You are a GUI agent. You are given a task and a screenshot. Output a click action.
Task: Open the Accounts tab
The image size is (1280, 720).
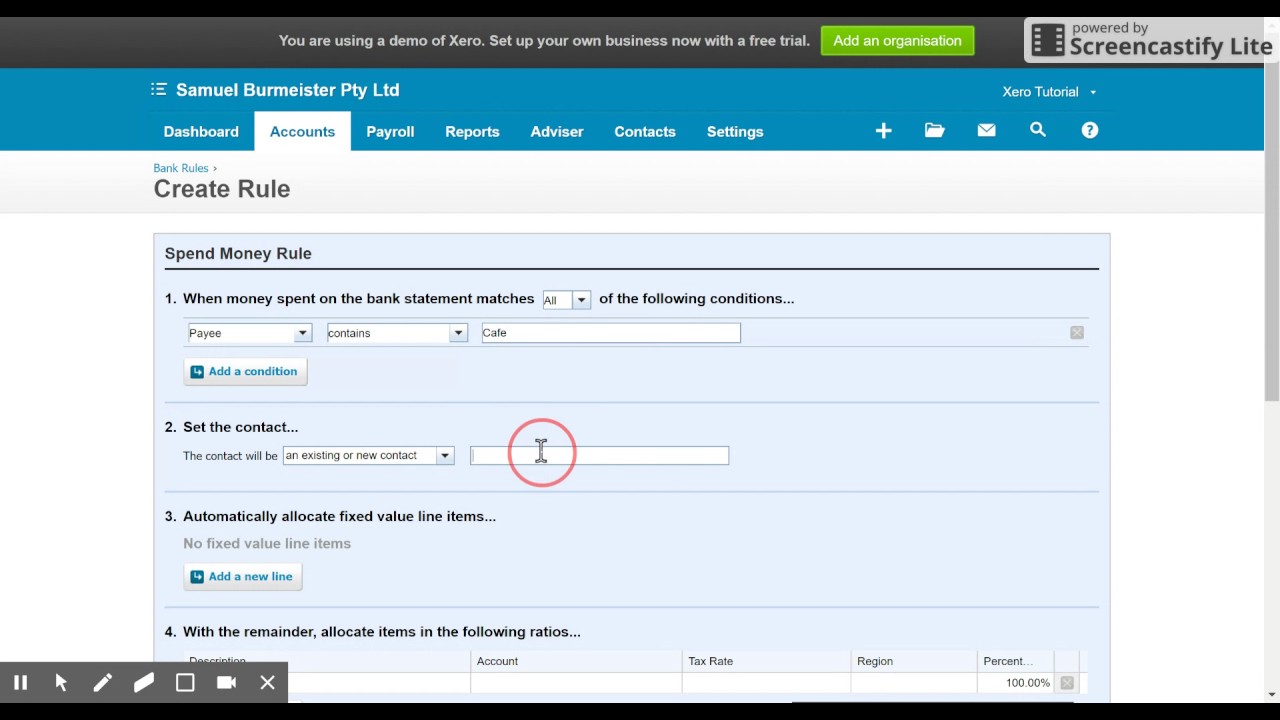[302, 131]
